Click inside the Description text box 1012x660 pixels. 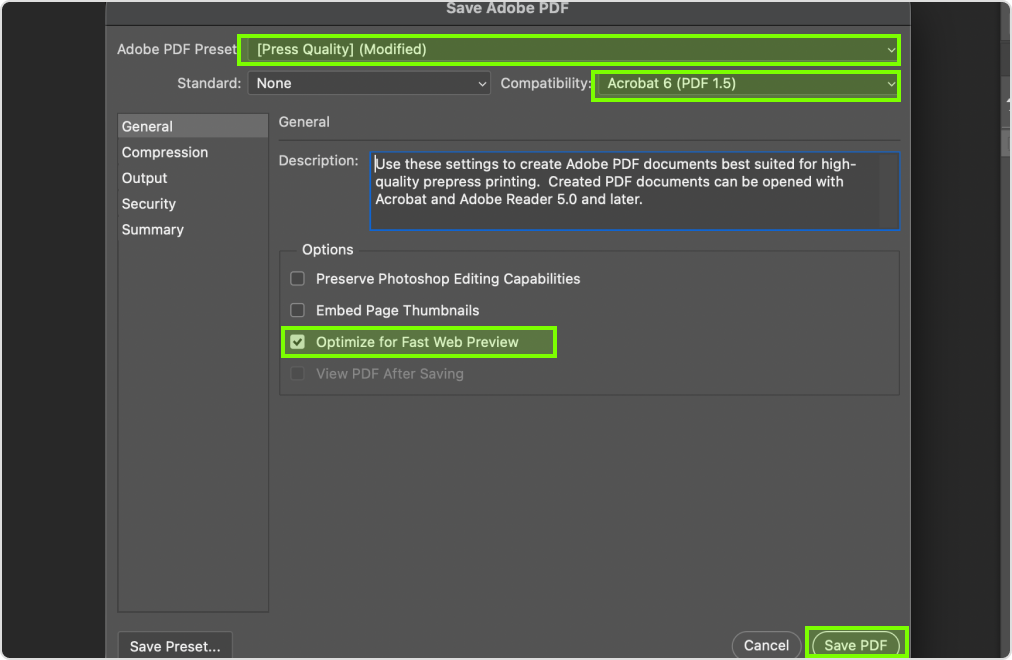point(634,190)
